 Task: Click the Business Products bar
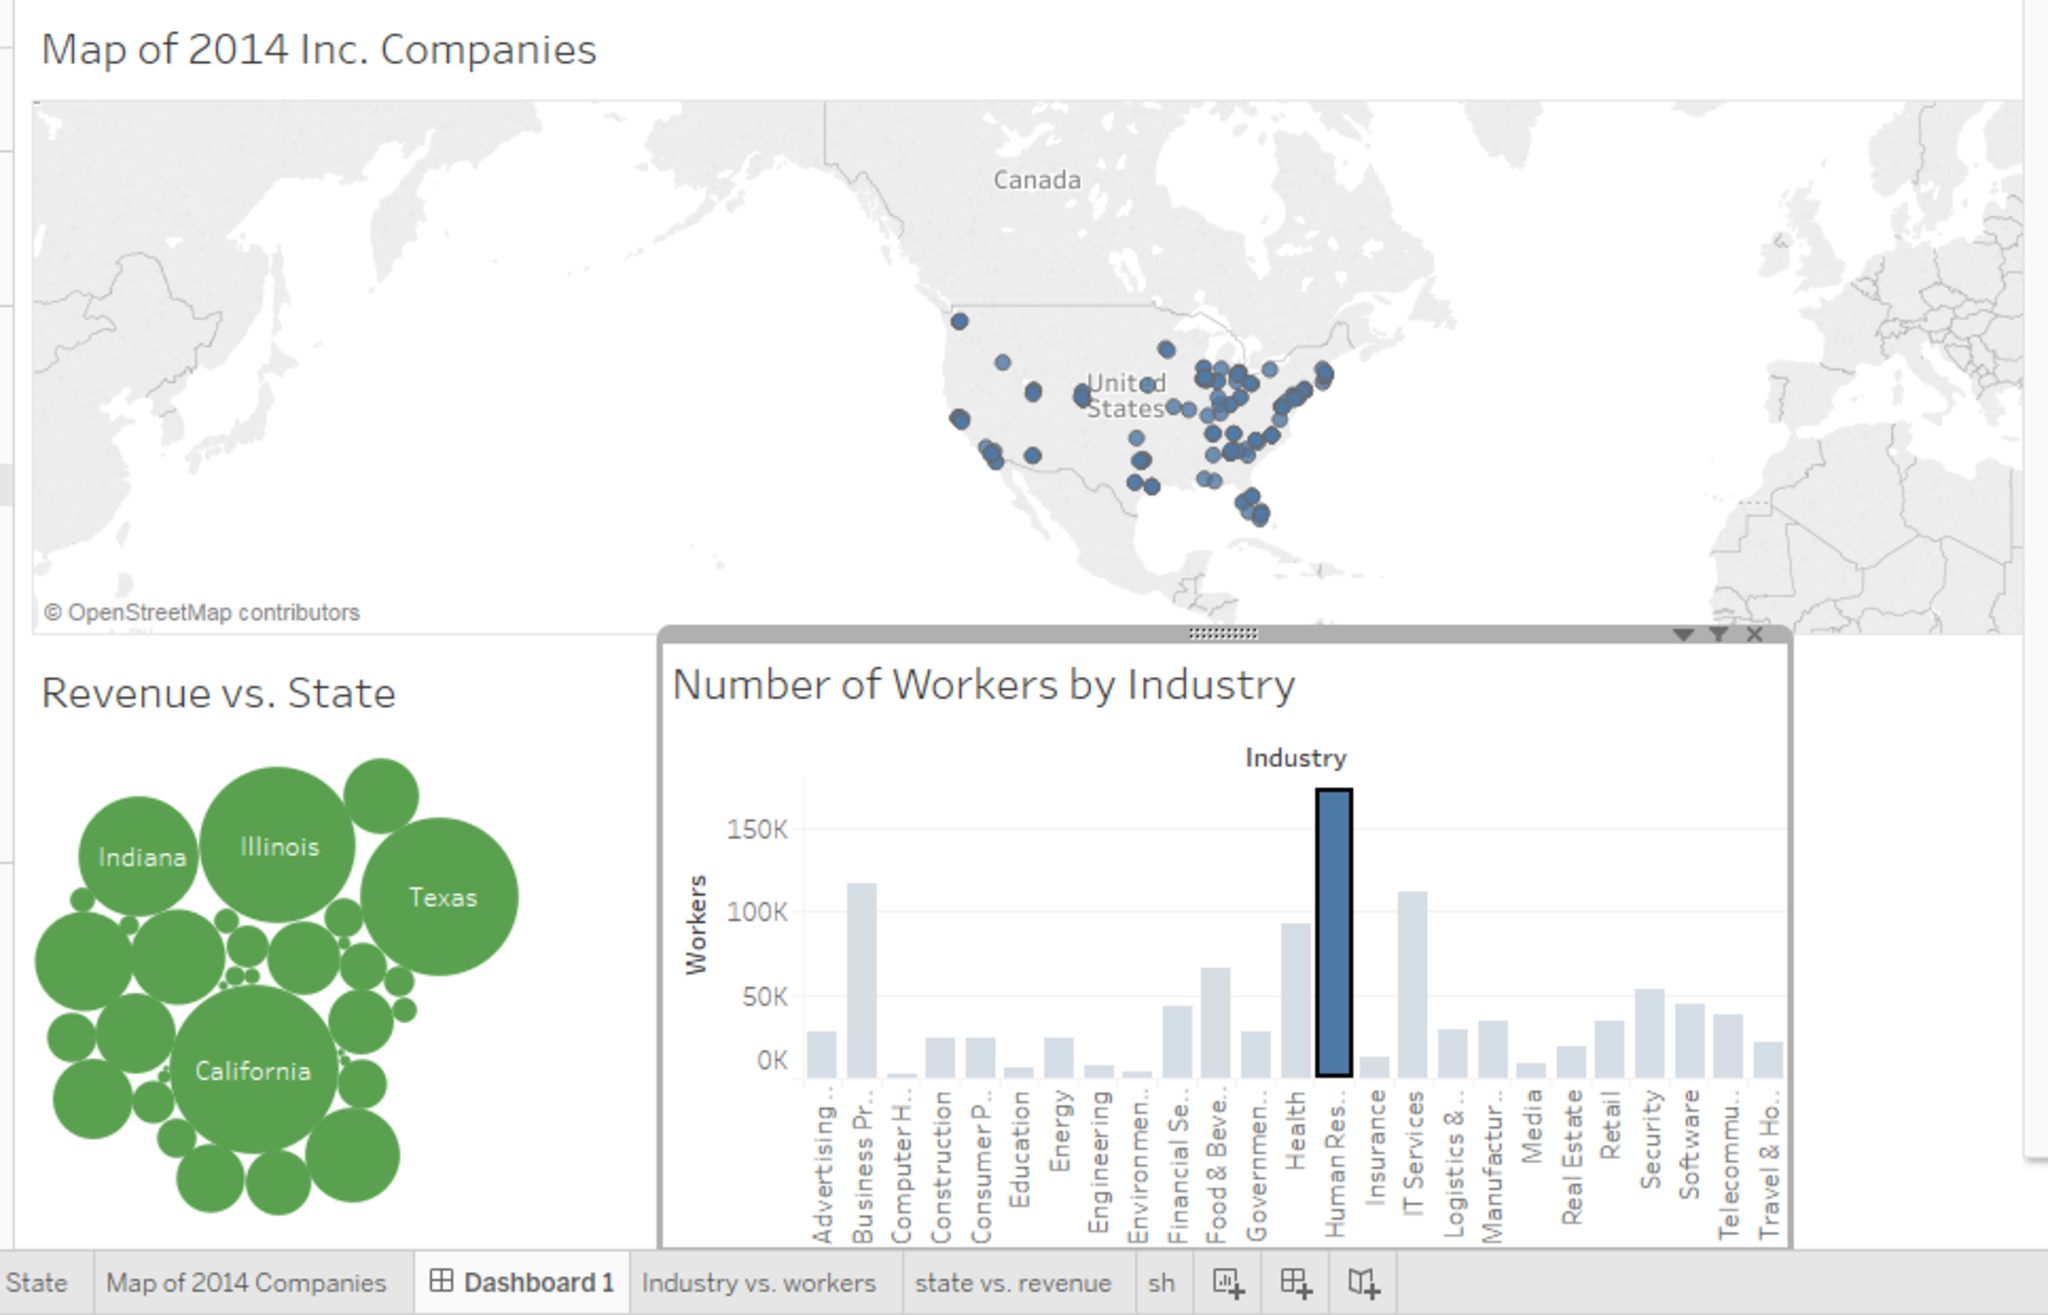click(x=862, y=980)
